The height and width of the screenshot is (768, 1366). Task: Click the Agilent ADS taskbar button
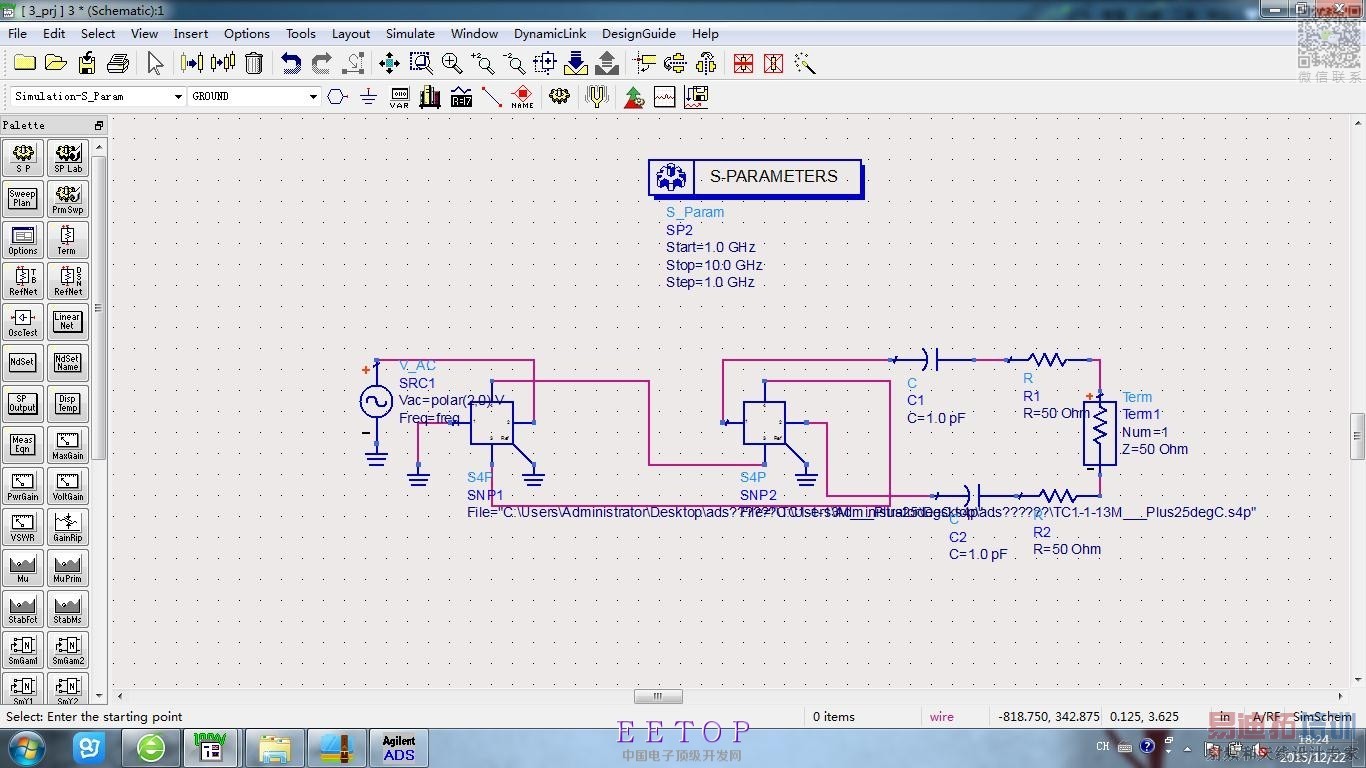(x=399, y=748)
